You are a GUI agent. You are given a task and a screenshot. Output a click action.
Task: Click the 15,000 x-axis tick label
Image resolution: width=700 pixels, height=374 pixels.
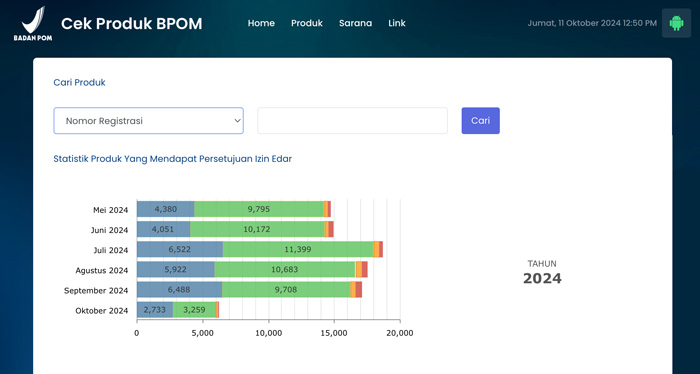pos(334,333)
